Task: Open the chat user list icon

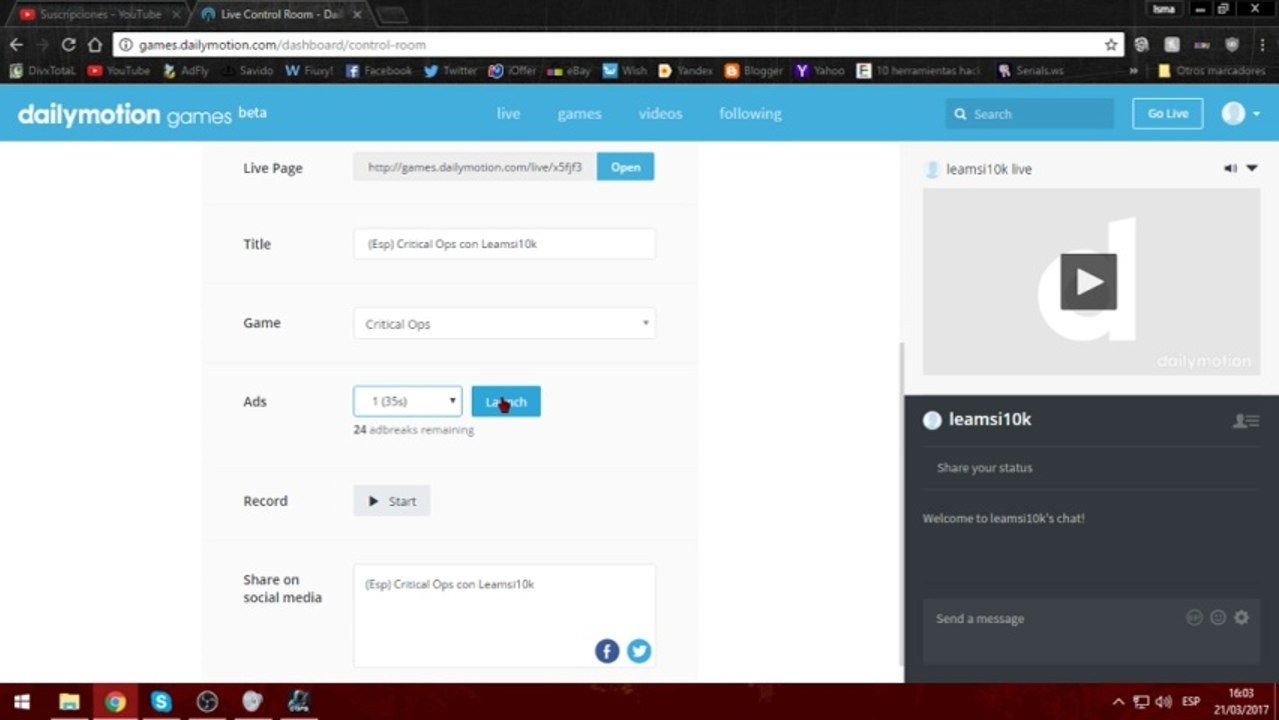Action: click(1245, 421)
